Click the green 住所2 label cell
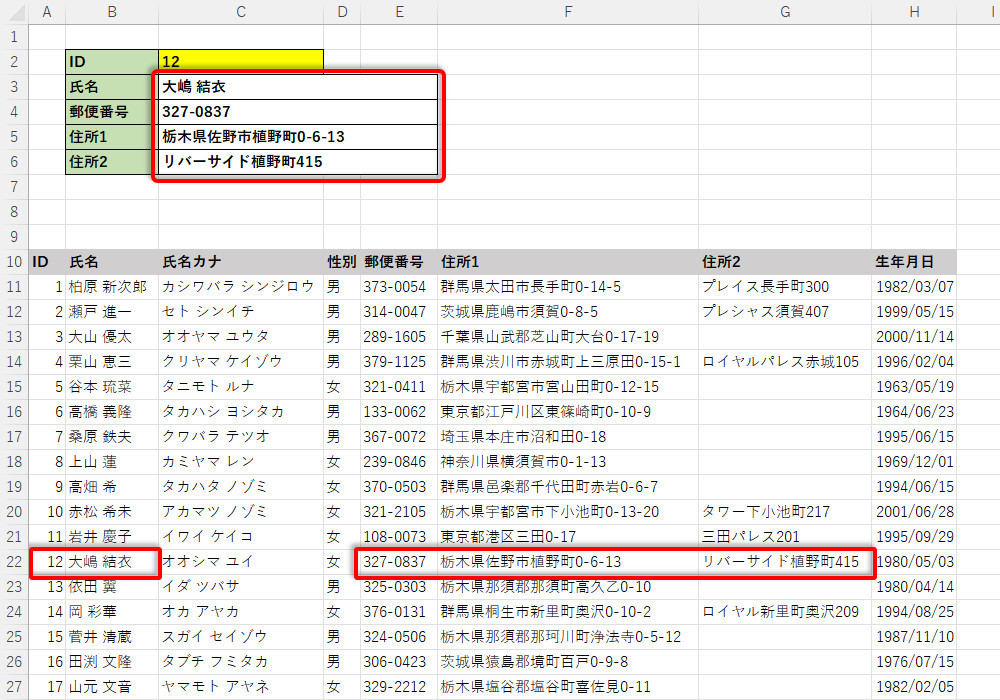The width and height of the screenshot is (1000, 700). (111, 162)
